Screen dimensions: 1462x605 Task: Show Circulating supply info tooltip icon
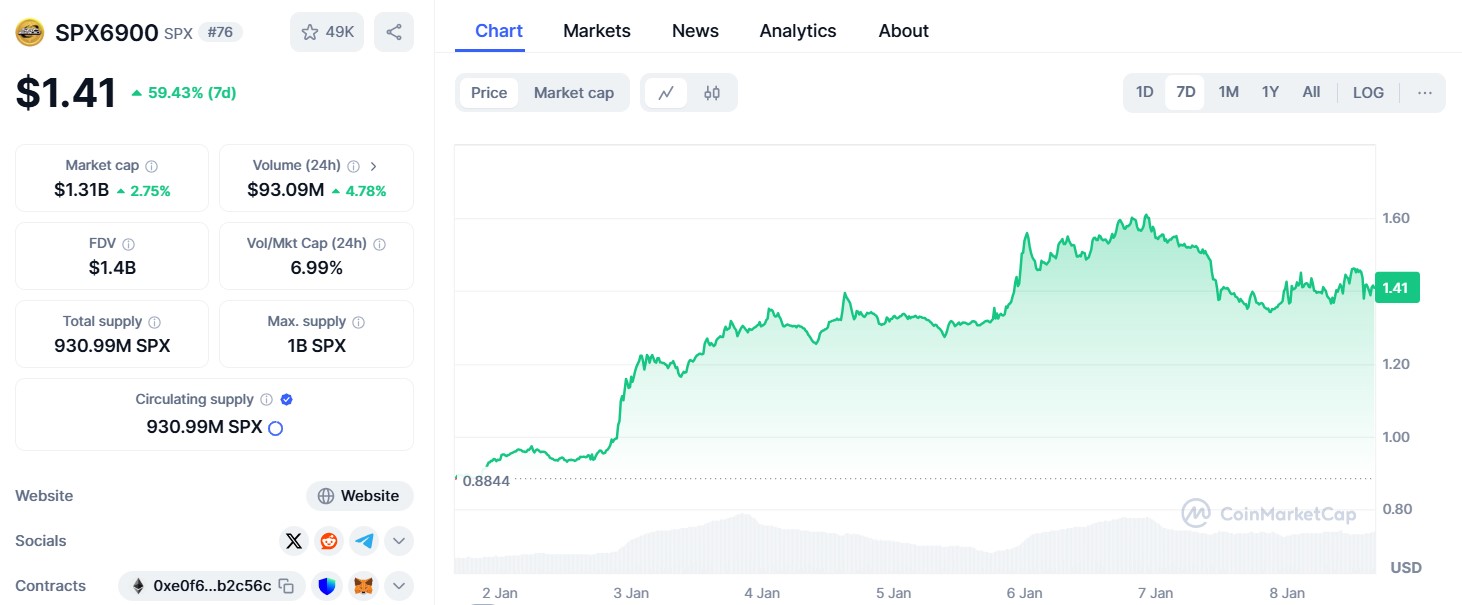(266, 400)
